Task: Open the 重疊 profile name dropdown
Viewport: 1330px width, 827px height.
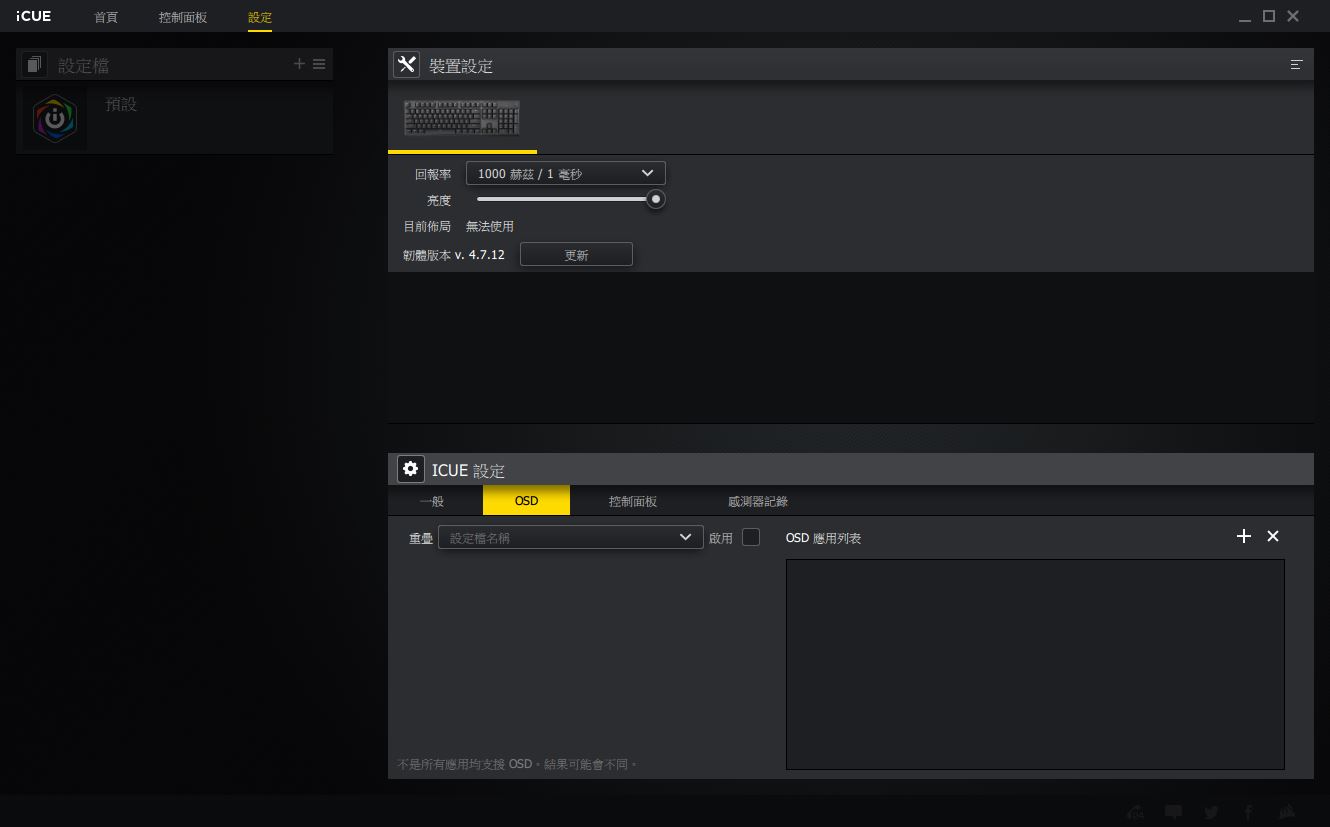Action: (x=571, y=537)
